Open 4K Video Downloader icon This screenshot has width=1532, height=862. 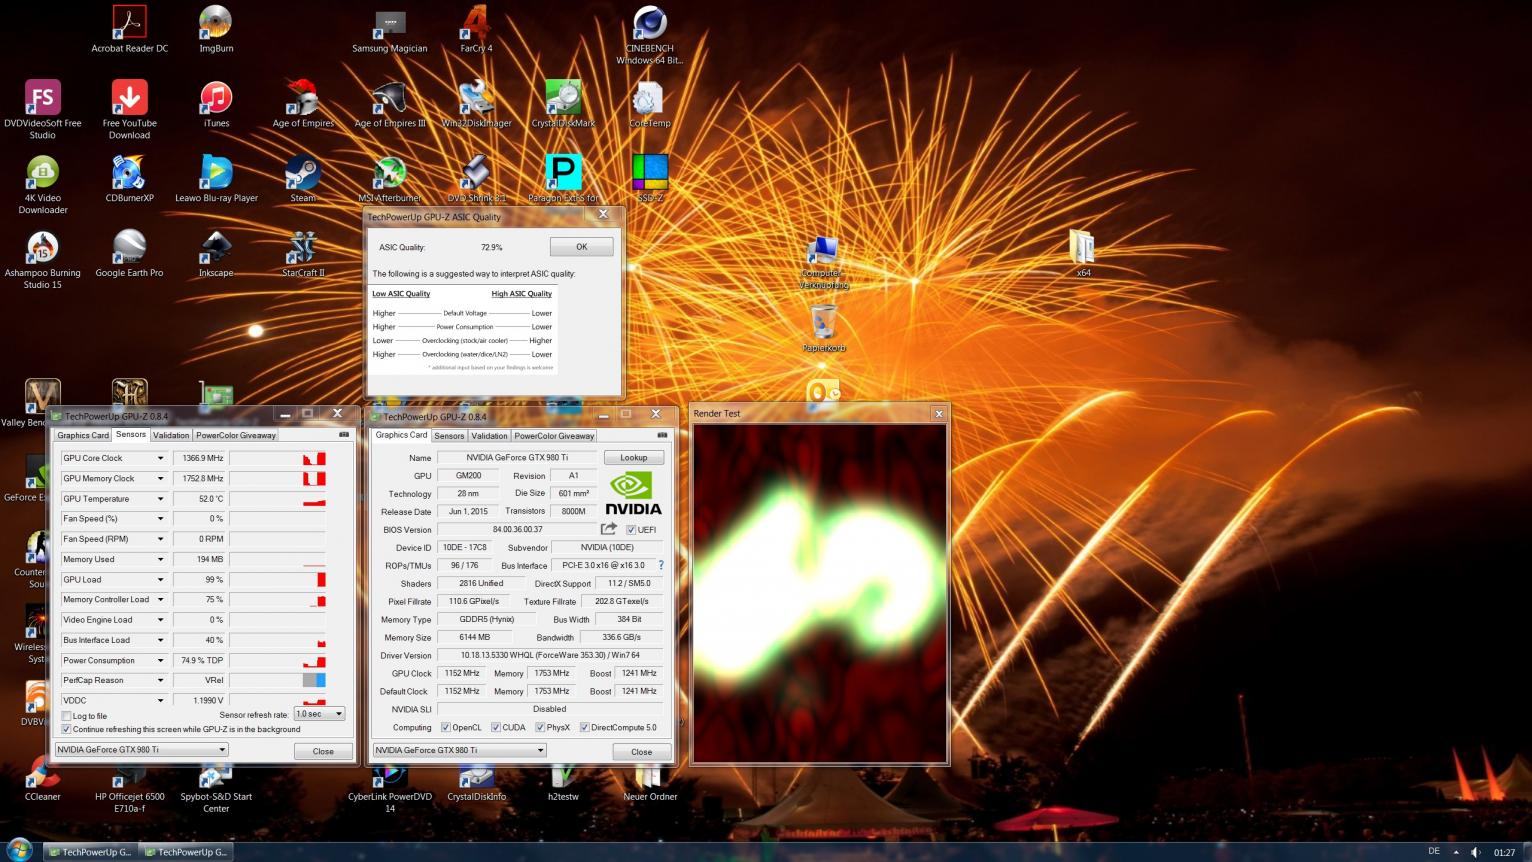43,185
